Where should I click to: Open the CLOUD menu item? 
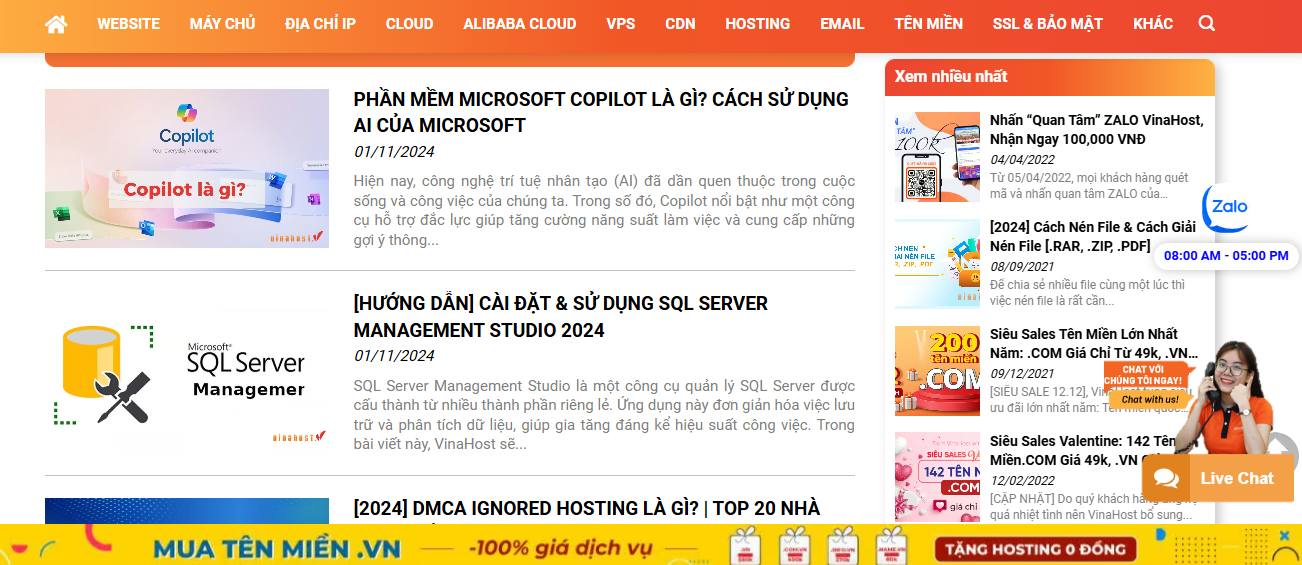[x=409, y=24]
